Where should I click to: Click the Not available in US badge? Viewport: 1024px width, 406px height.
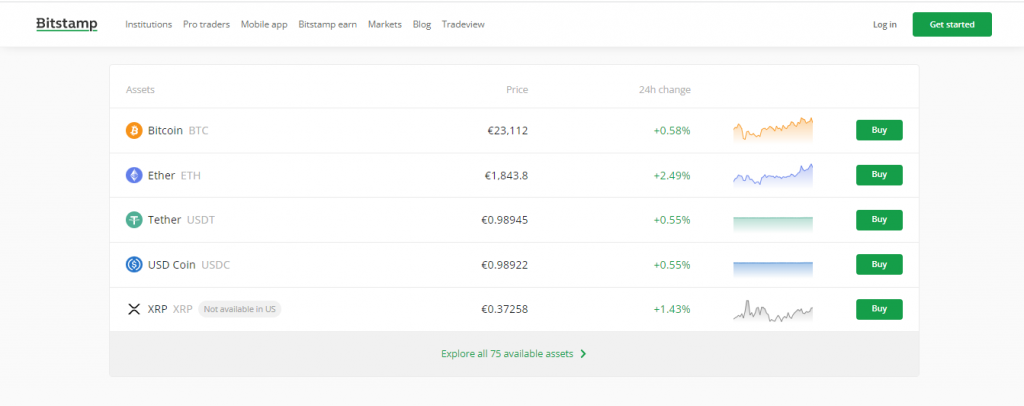(x=240, y=309)
